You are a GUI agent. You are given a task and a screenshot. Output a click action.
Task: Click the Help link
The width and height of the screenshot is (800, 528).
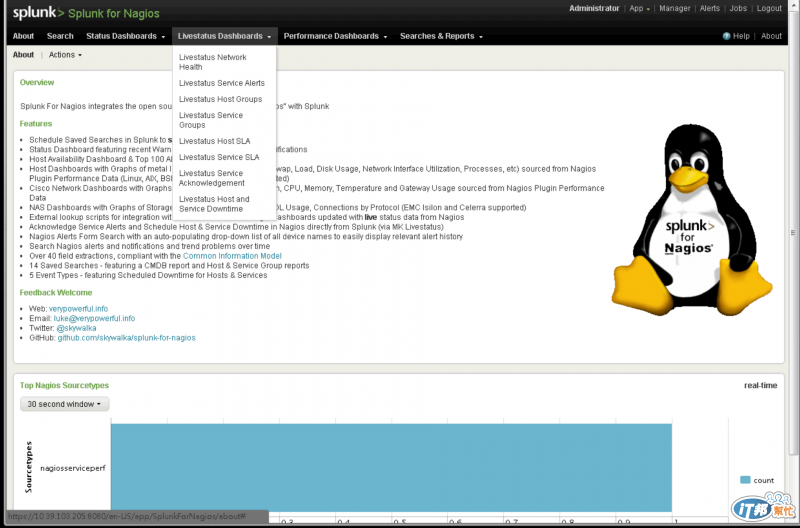(741, 36)
